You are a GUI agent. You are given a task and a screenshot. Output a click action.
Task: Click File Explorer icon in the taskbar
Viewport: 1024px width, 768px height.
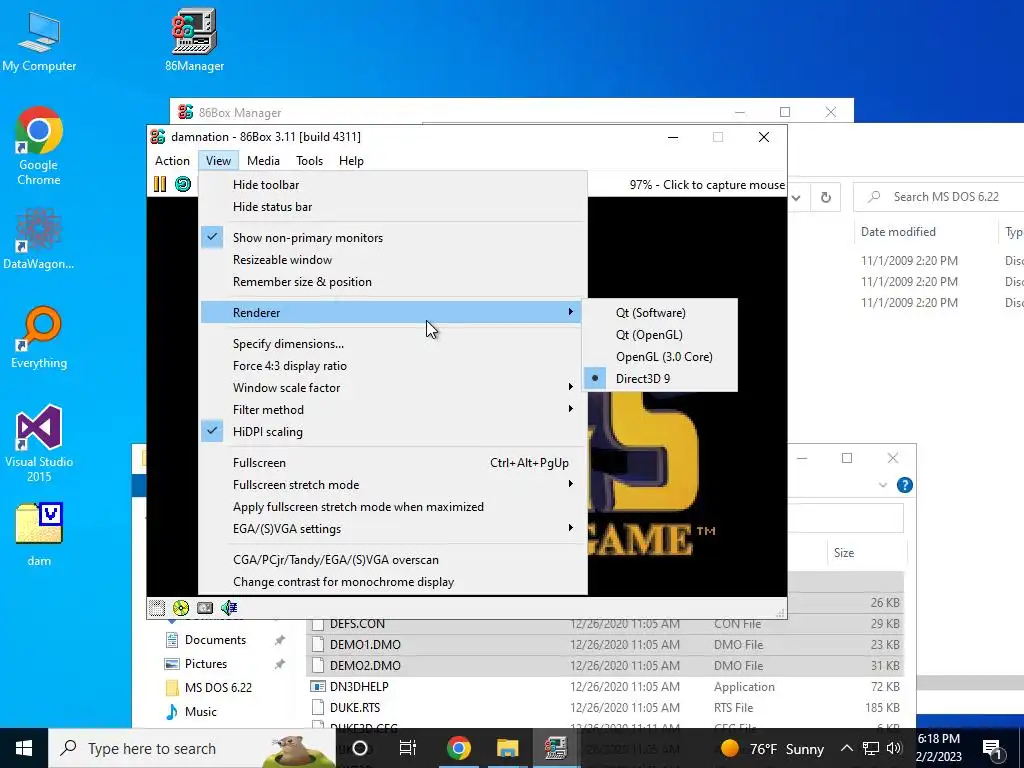pyautogui.click(x=507, y=748)
